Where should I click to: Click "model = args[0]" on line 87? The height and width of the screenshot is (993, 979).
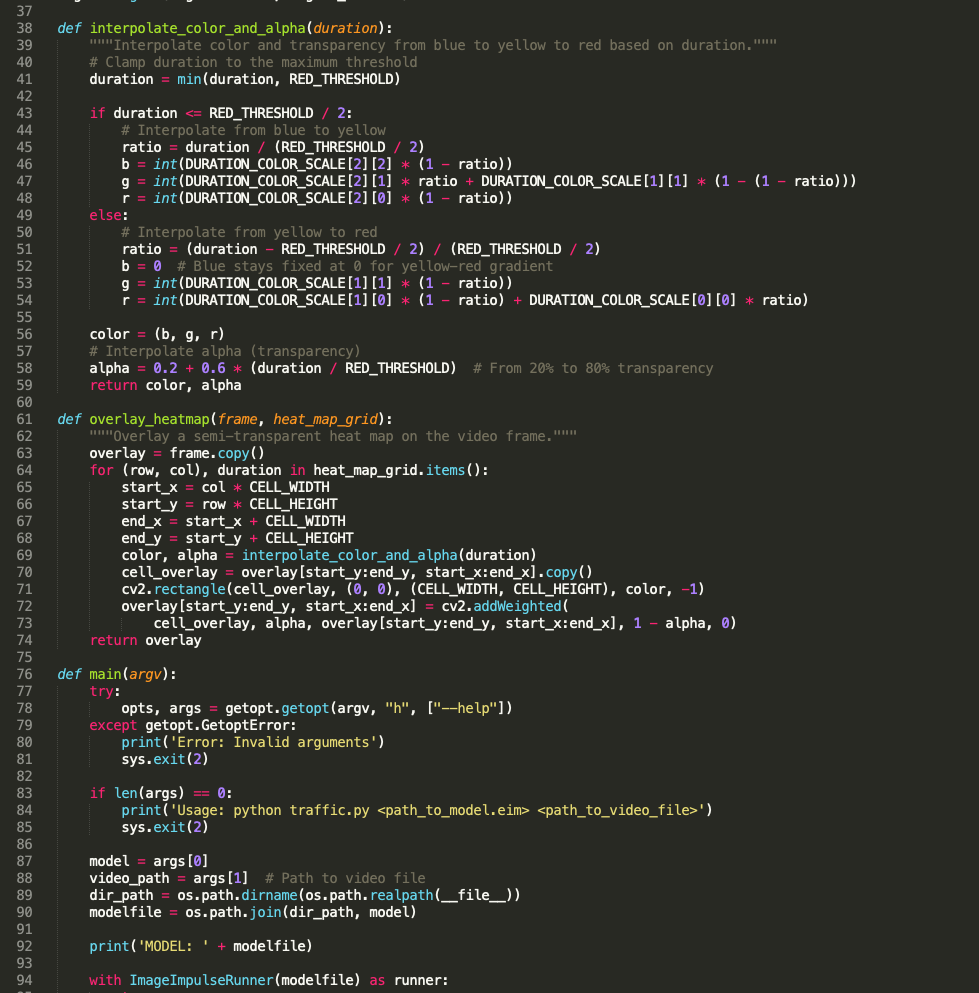click(x=149, y=861)
